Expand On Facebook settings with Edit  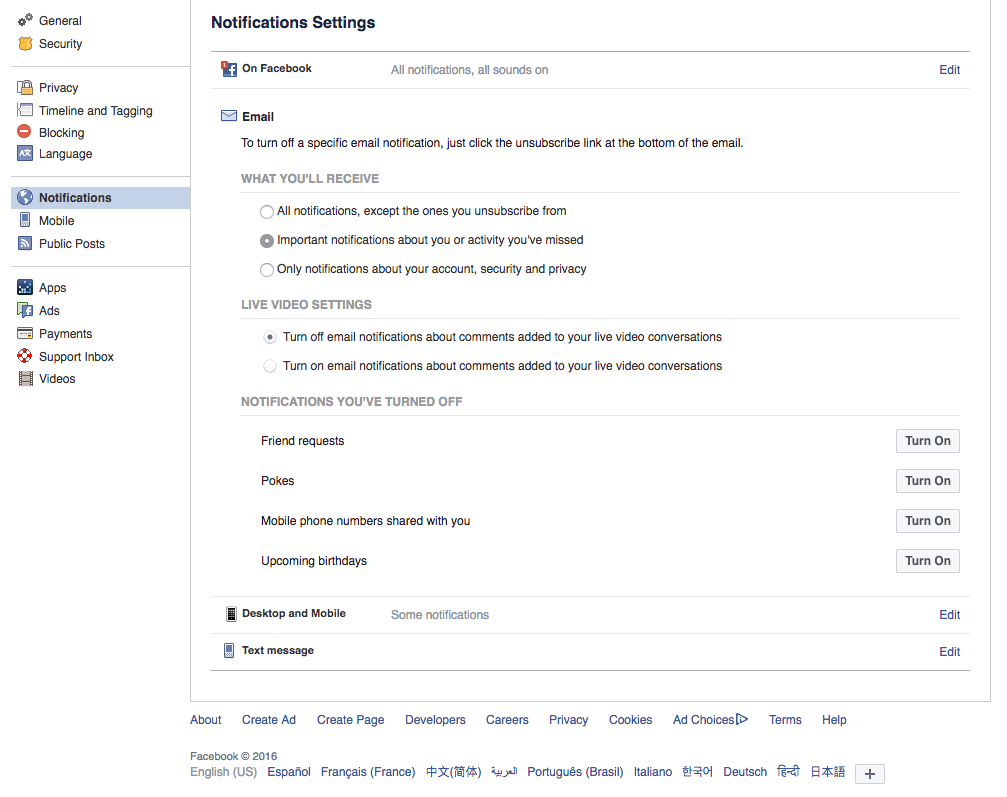click(x=949, y=70)
